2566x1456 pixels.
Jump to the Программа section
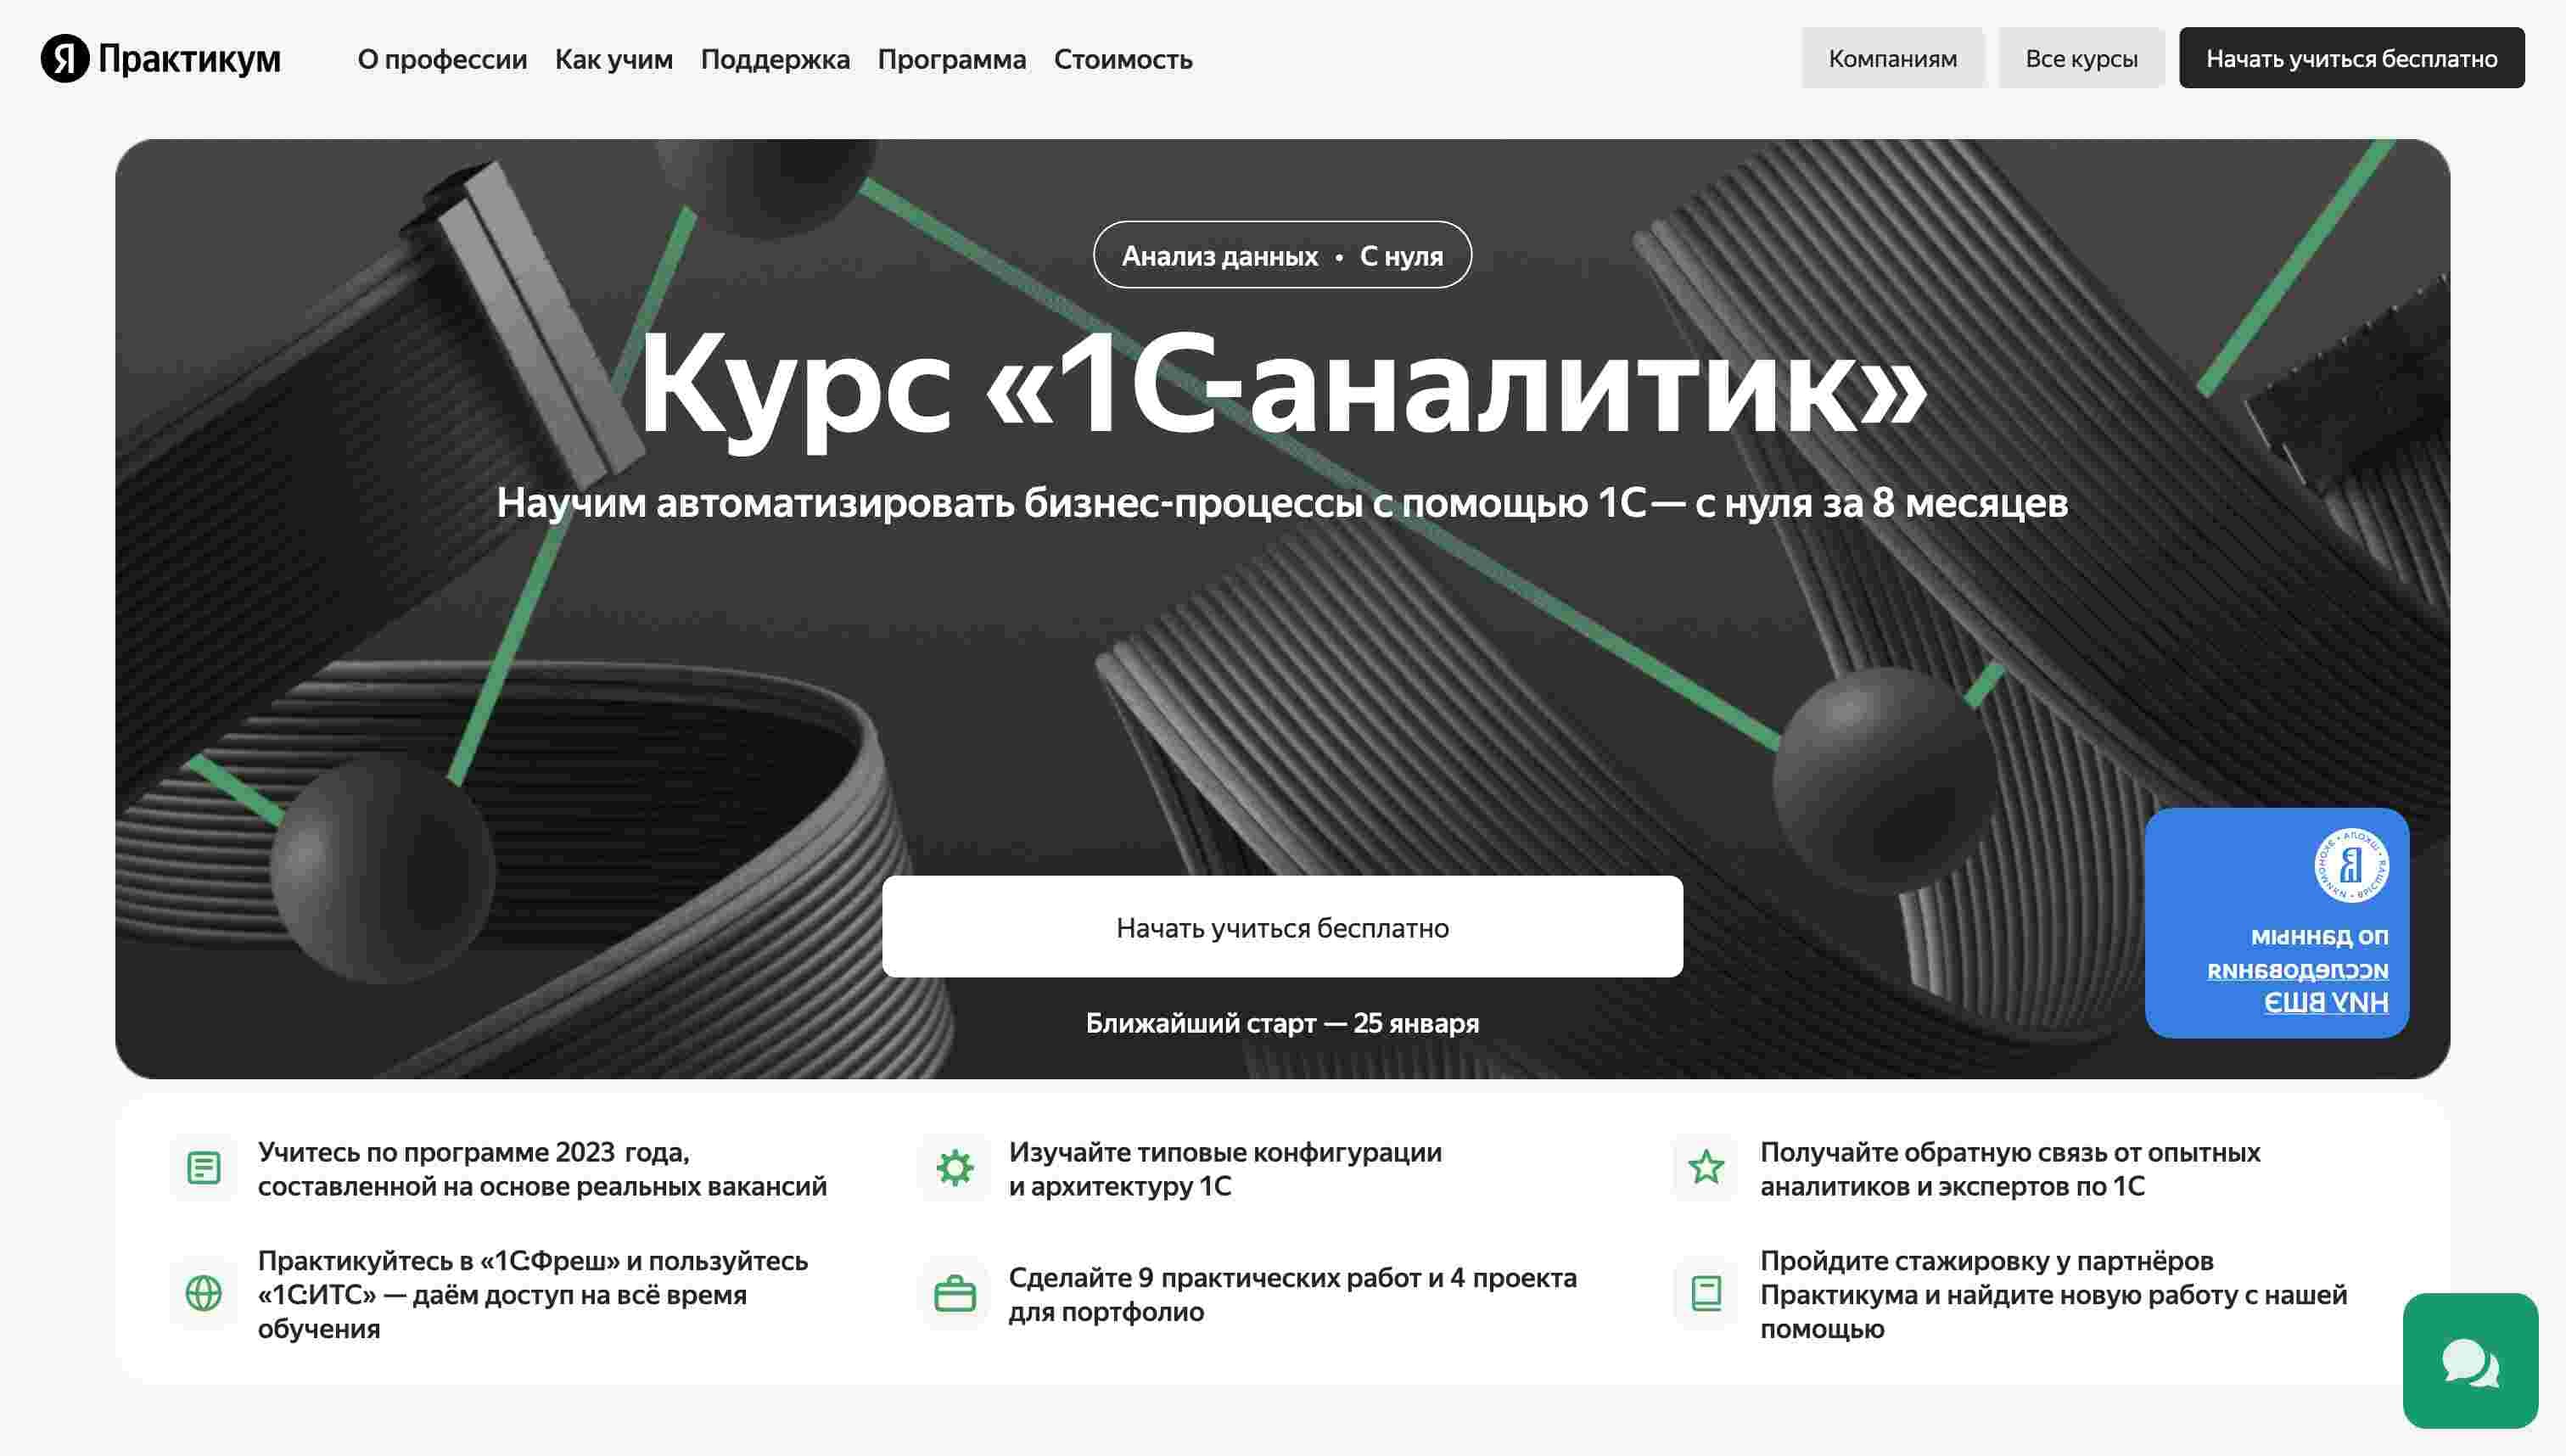click(x=952, y=59)
